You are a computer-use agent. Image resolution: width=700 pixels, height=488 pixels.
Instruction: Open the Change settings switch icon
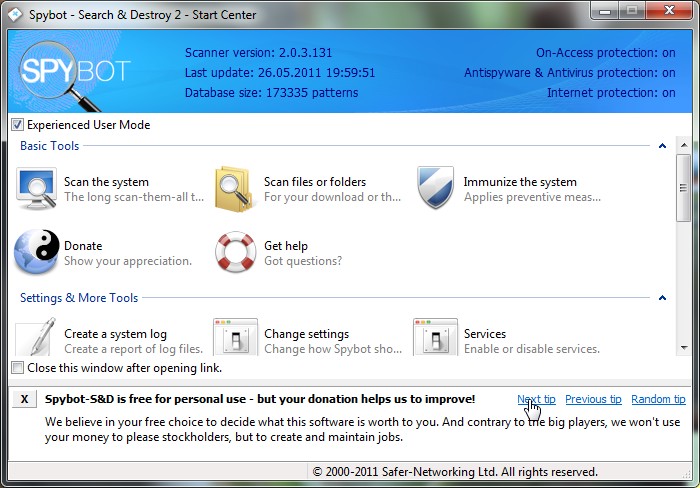point(236,337)
